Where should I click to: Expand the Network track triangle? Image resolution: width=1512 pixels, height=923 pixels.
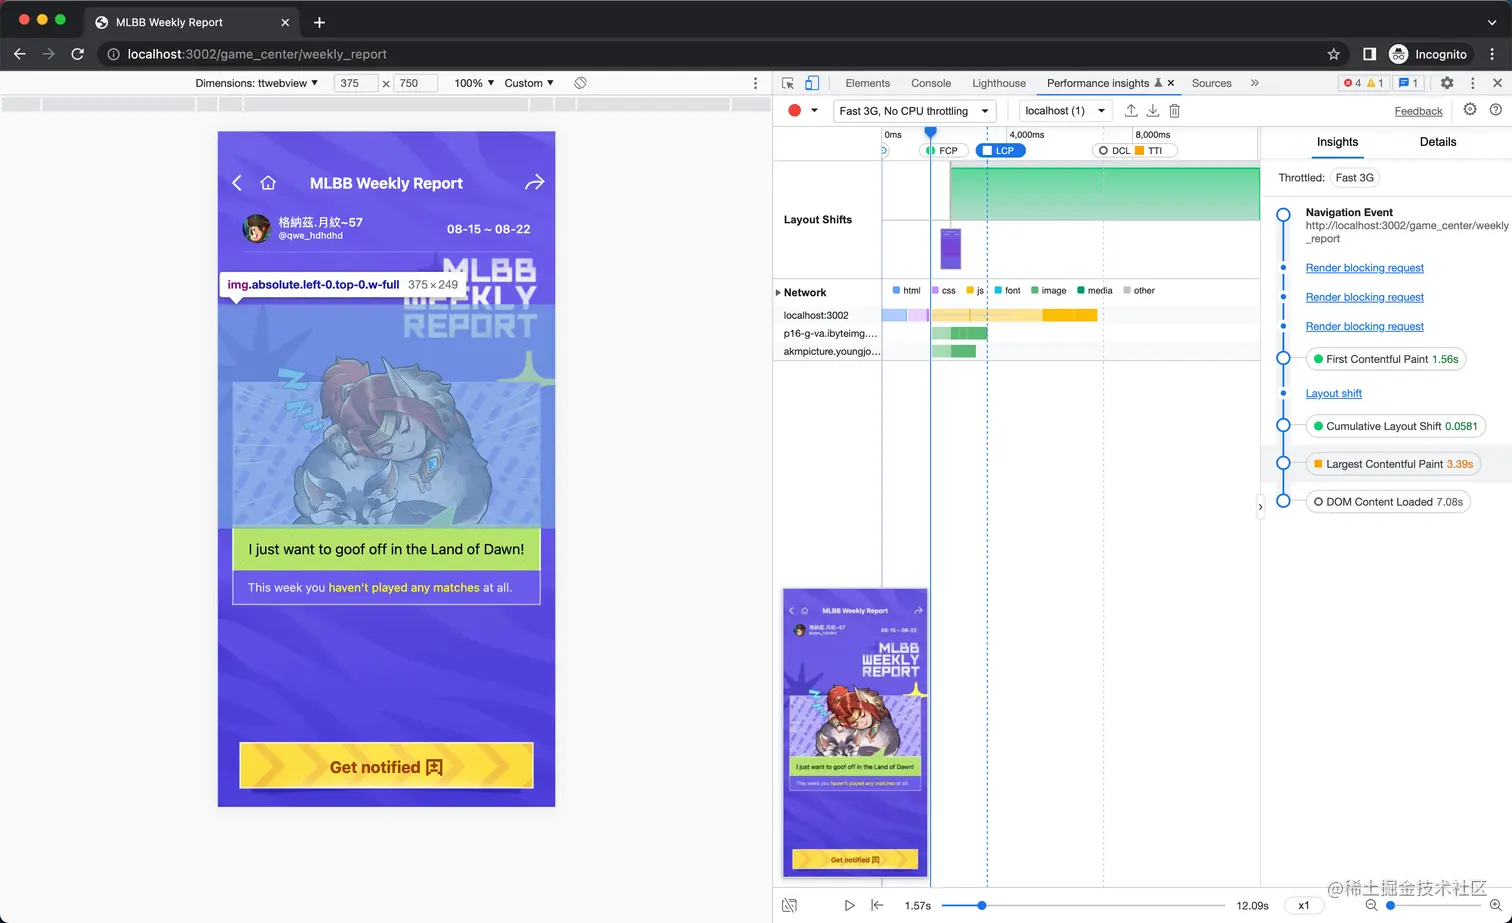click(778, 293)
